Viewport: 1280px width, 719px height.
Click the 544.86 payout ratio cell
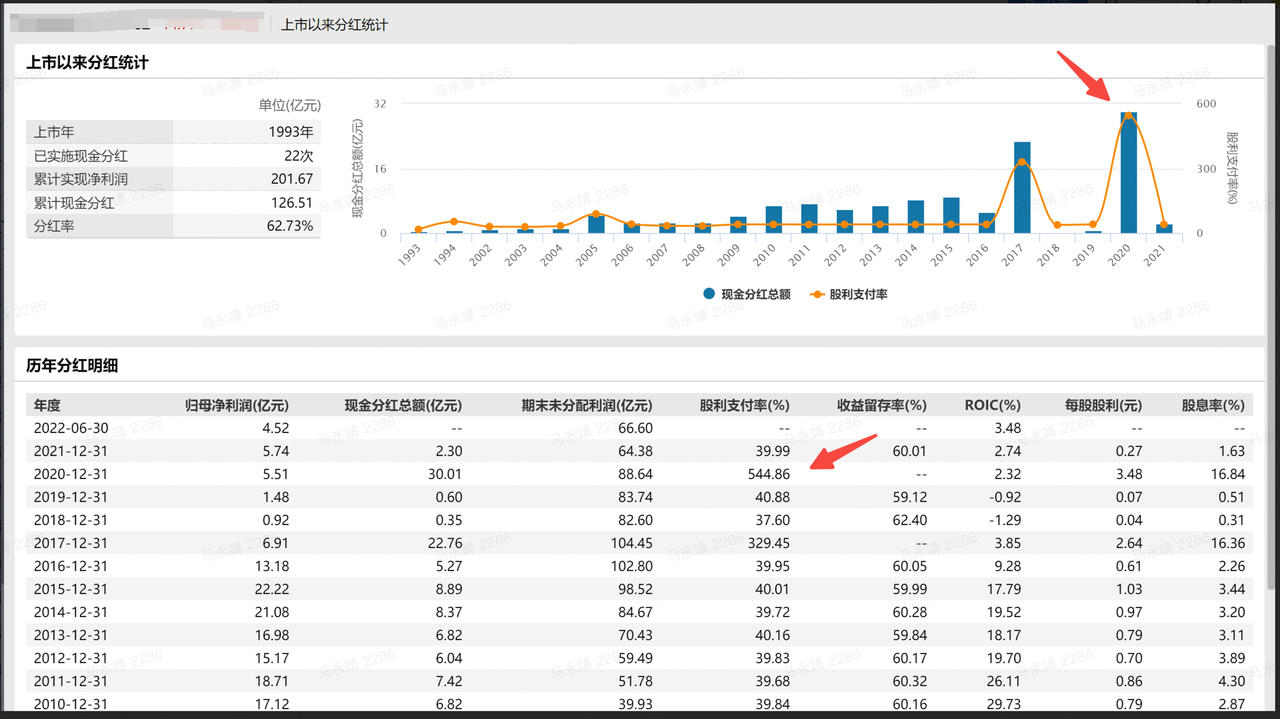click(765, 474)
